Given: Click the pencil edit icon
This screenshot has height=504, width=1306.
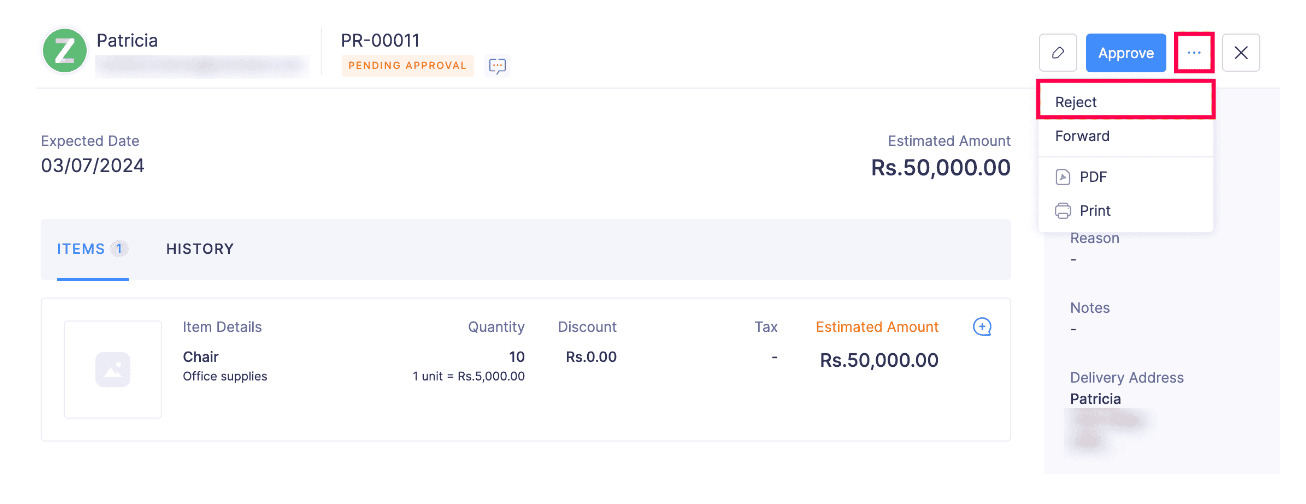Looking at the screenshot, I should (1058, 53).
